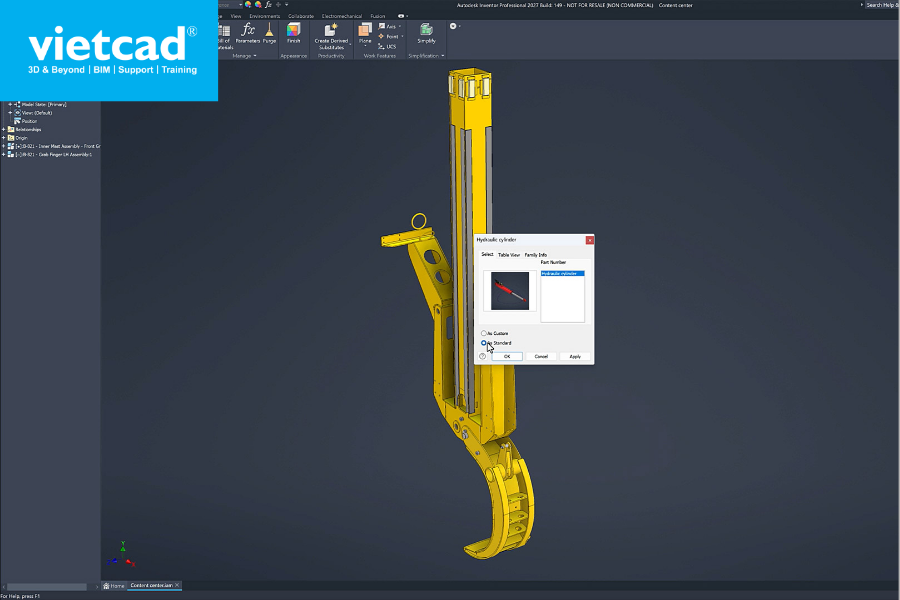Click the View (Default) eye icon
Screen dimensions: 900x600
17,113
